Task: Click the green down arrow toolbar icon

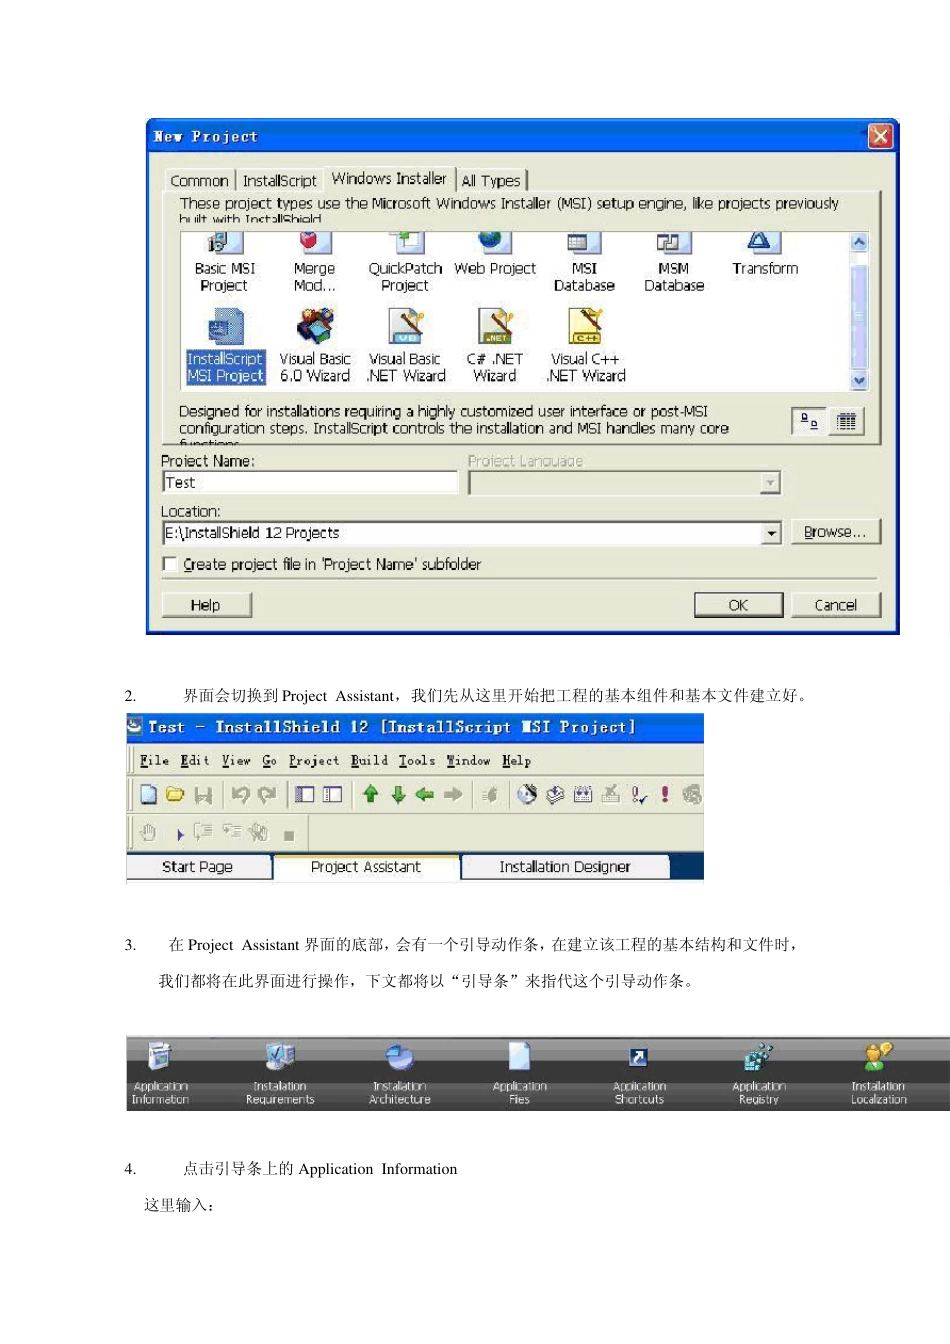Action: click(398, 794)
